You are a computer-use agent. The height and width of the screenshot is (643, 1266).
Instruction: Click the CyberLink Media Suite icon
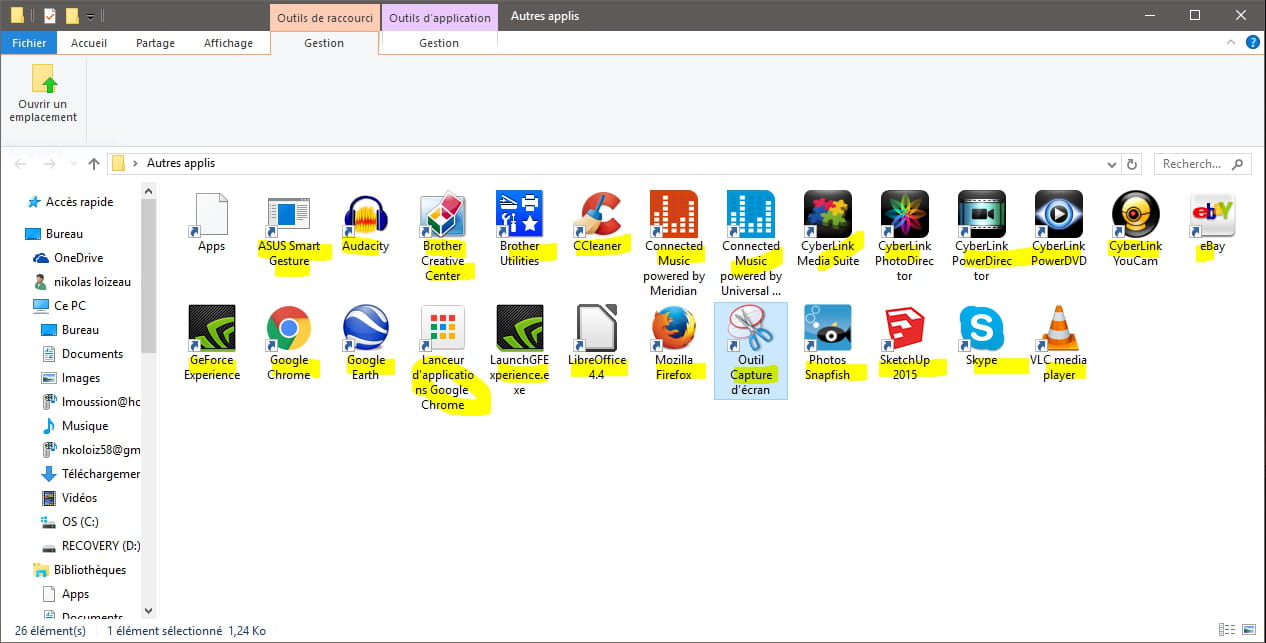827,214
